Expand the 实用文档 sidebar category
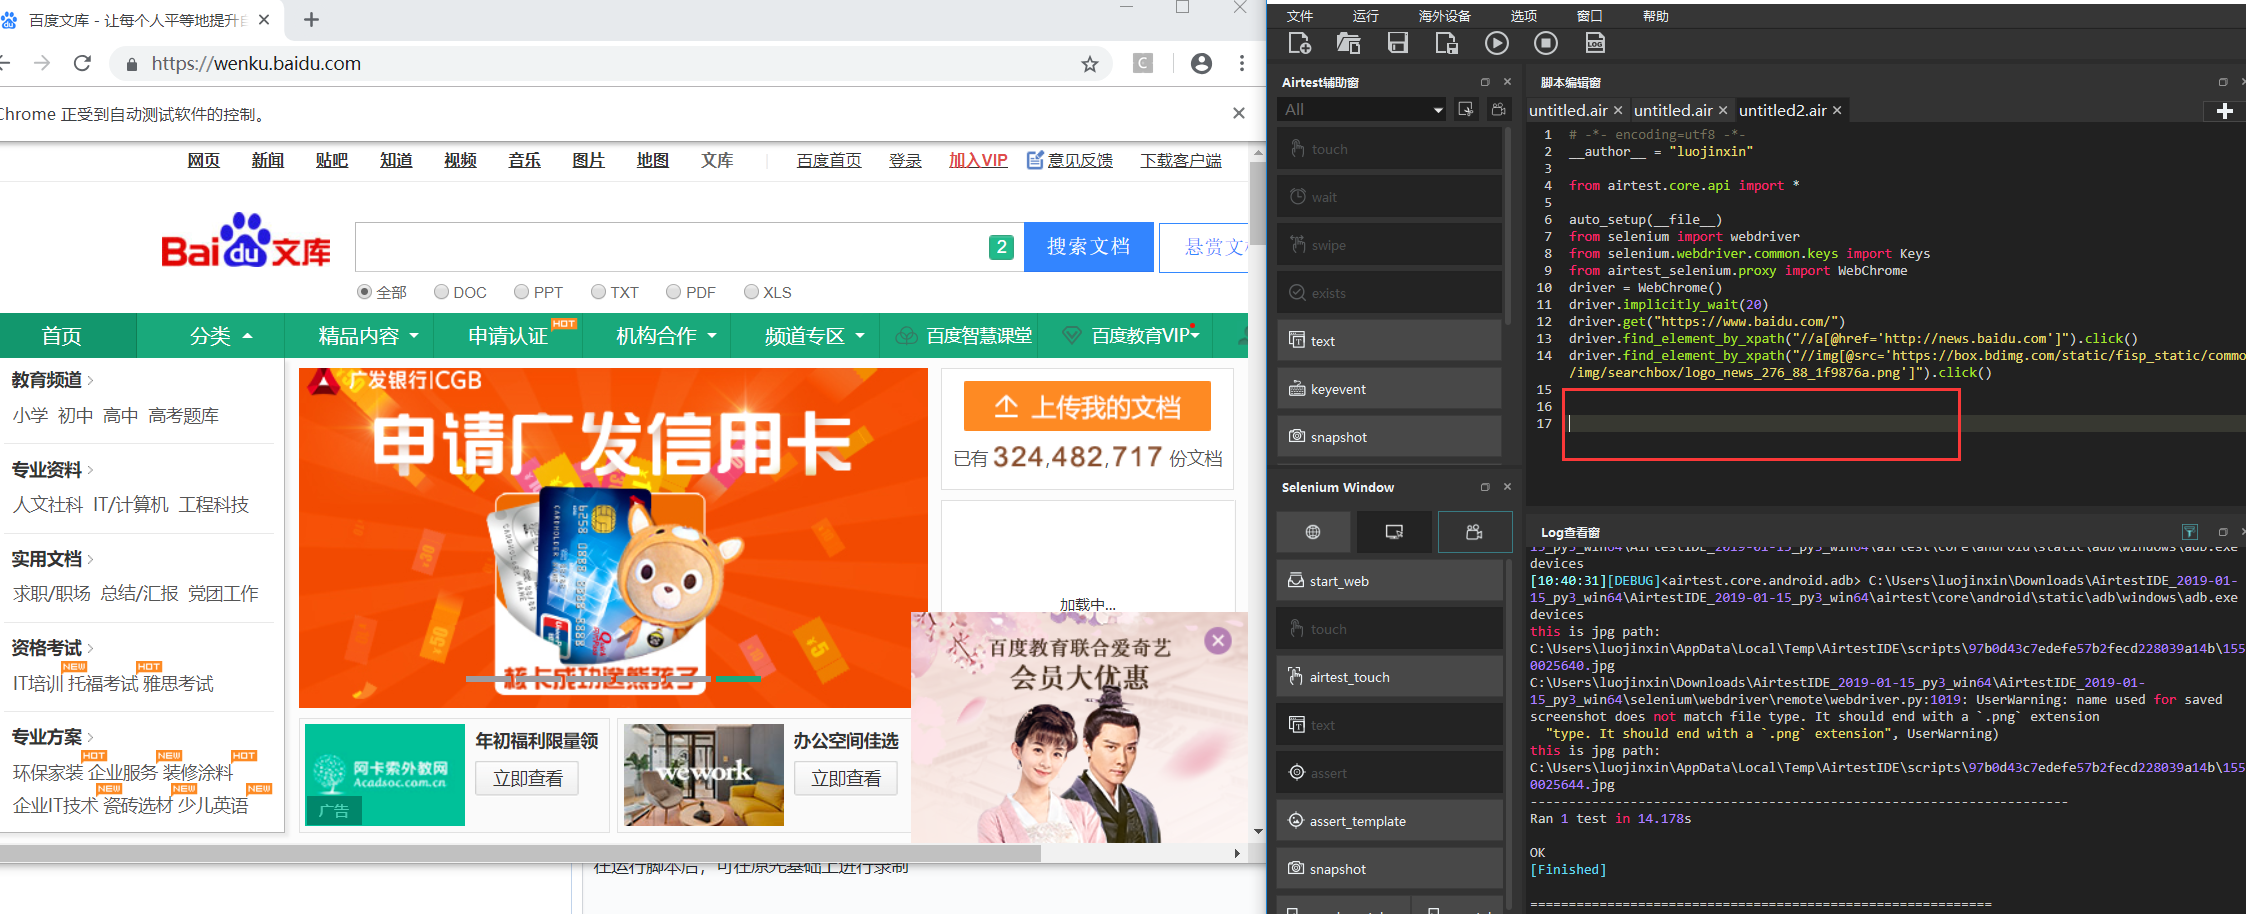 point(52,558)
